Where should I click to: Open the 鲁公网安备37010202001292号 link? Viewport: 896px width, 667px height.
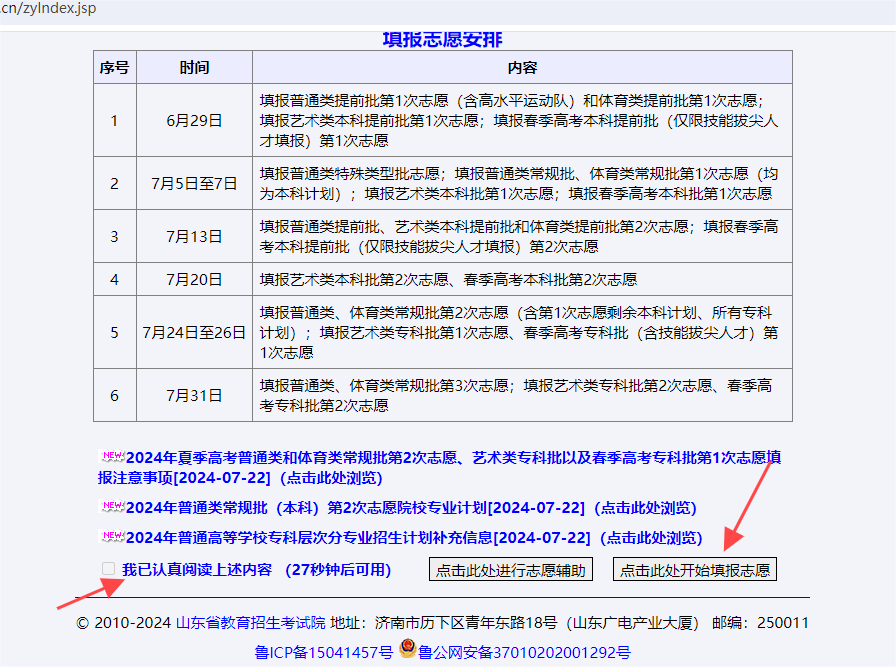click(524, 653)
